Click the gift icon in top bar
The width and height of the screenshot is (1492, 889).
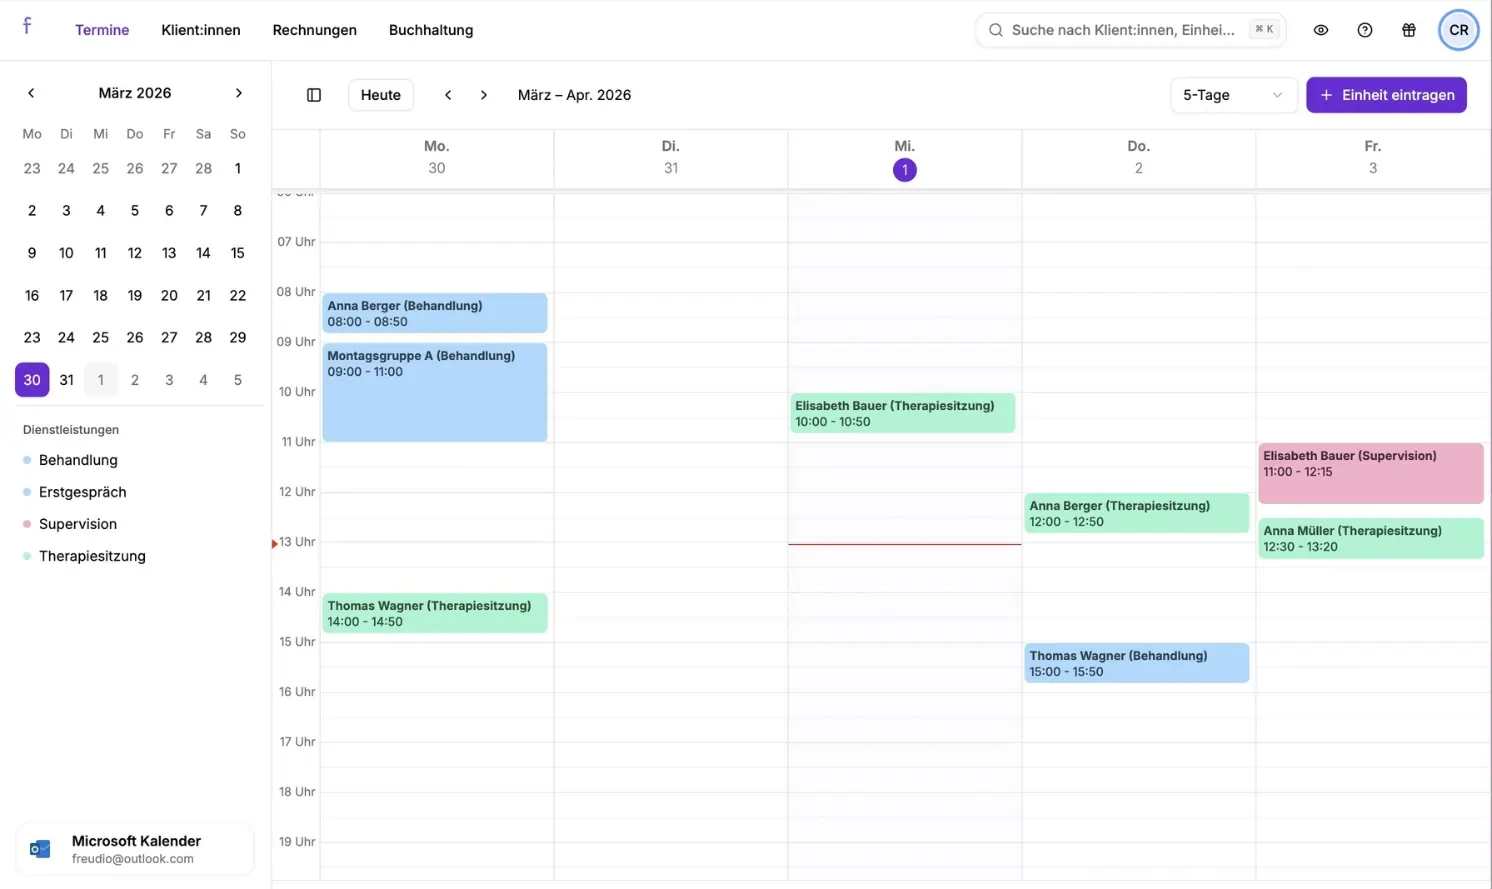click(1409, 30)
